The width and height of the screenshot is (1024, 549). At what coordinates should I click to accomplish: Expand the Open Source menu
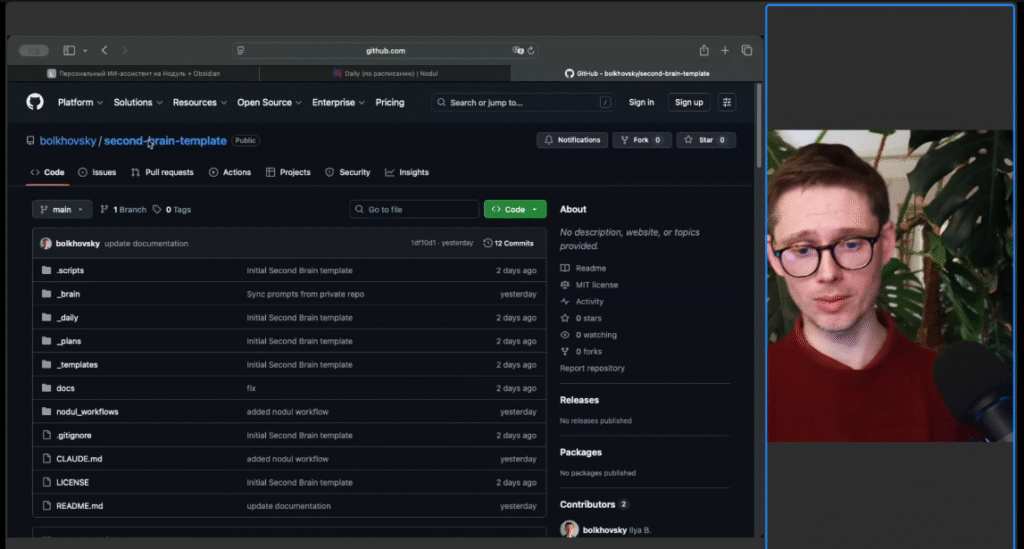coord(269,102)
